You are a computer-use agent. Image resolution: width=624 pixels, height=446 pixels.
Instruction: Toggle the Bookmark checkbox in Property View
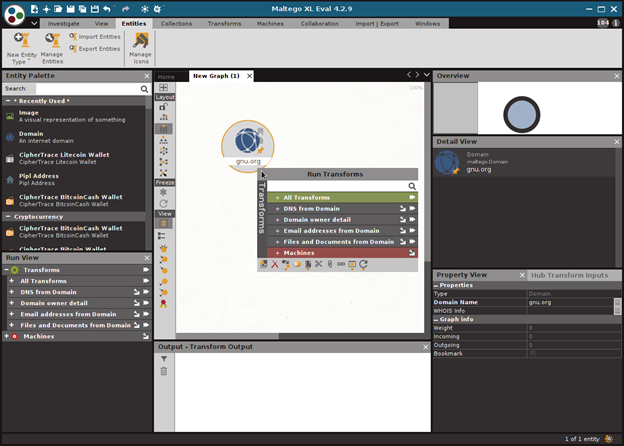tap(533, 353)
